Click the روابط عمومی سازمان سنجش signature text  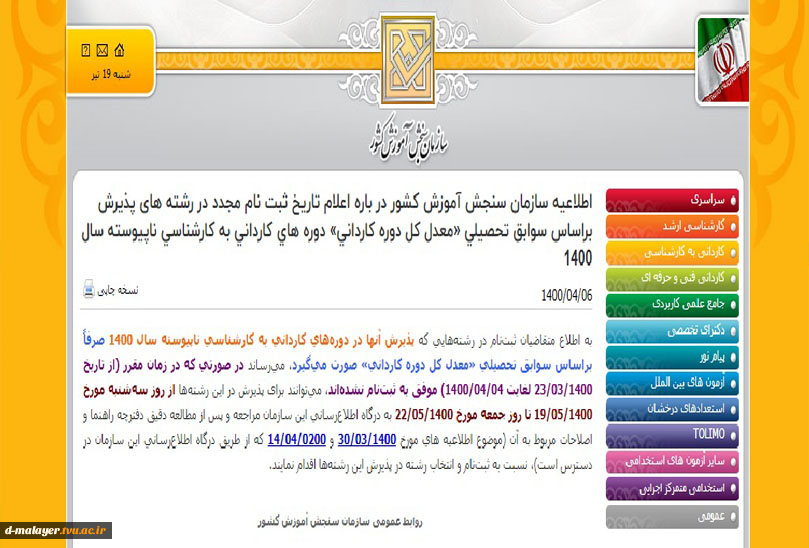(x=340, y=522)
